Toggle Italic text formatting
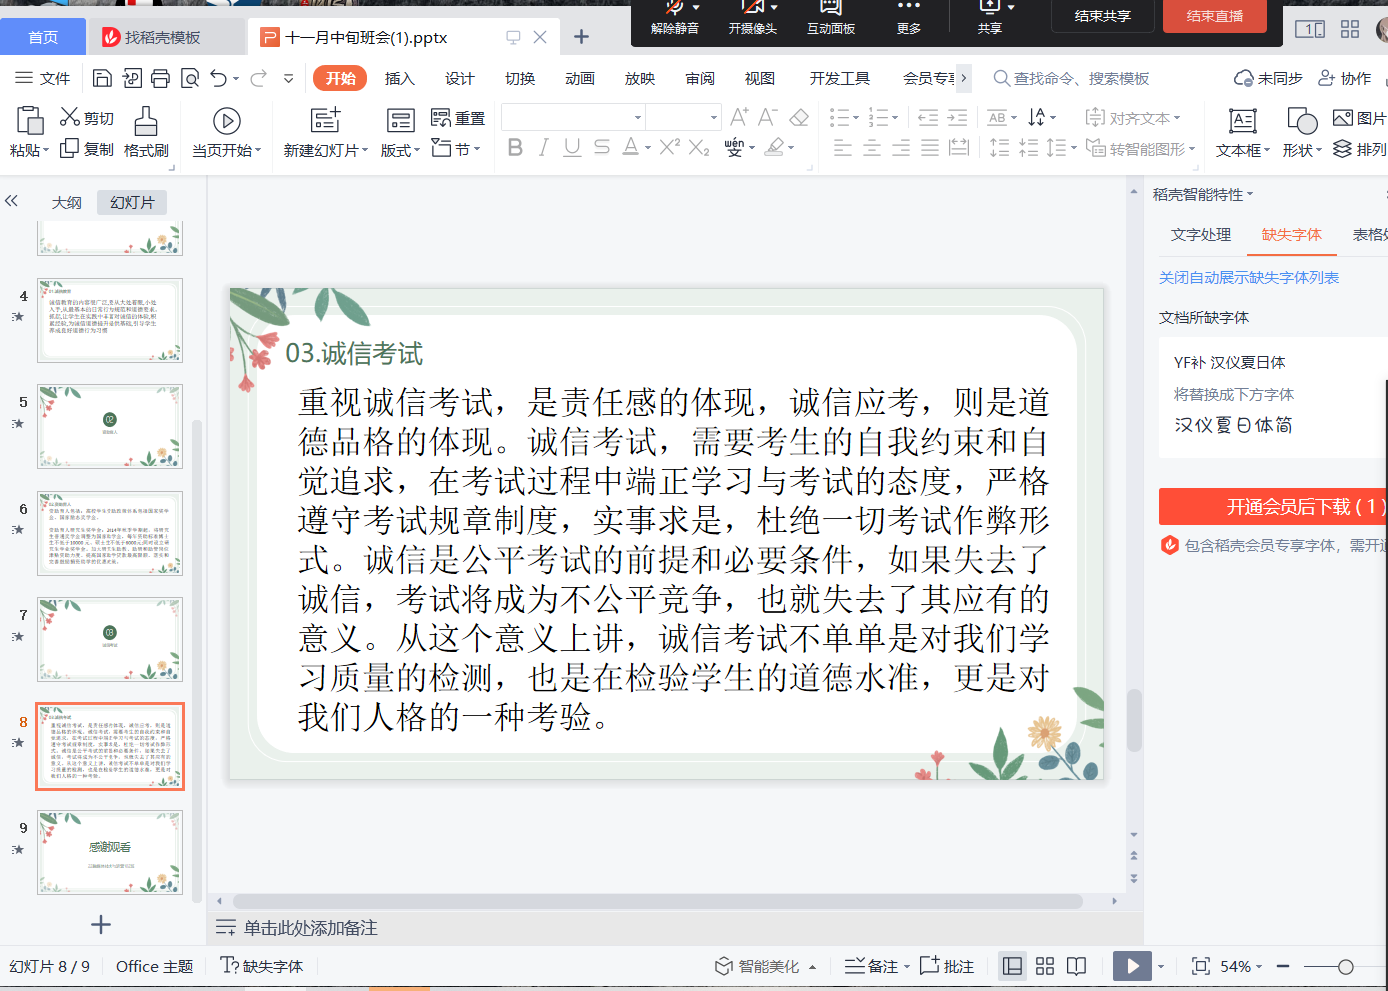1388x991 pixels. pyautogui.click(x=543, y=148)
